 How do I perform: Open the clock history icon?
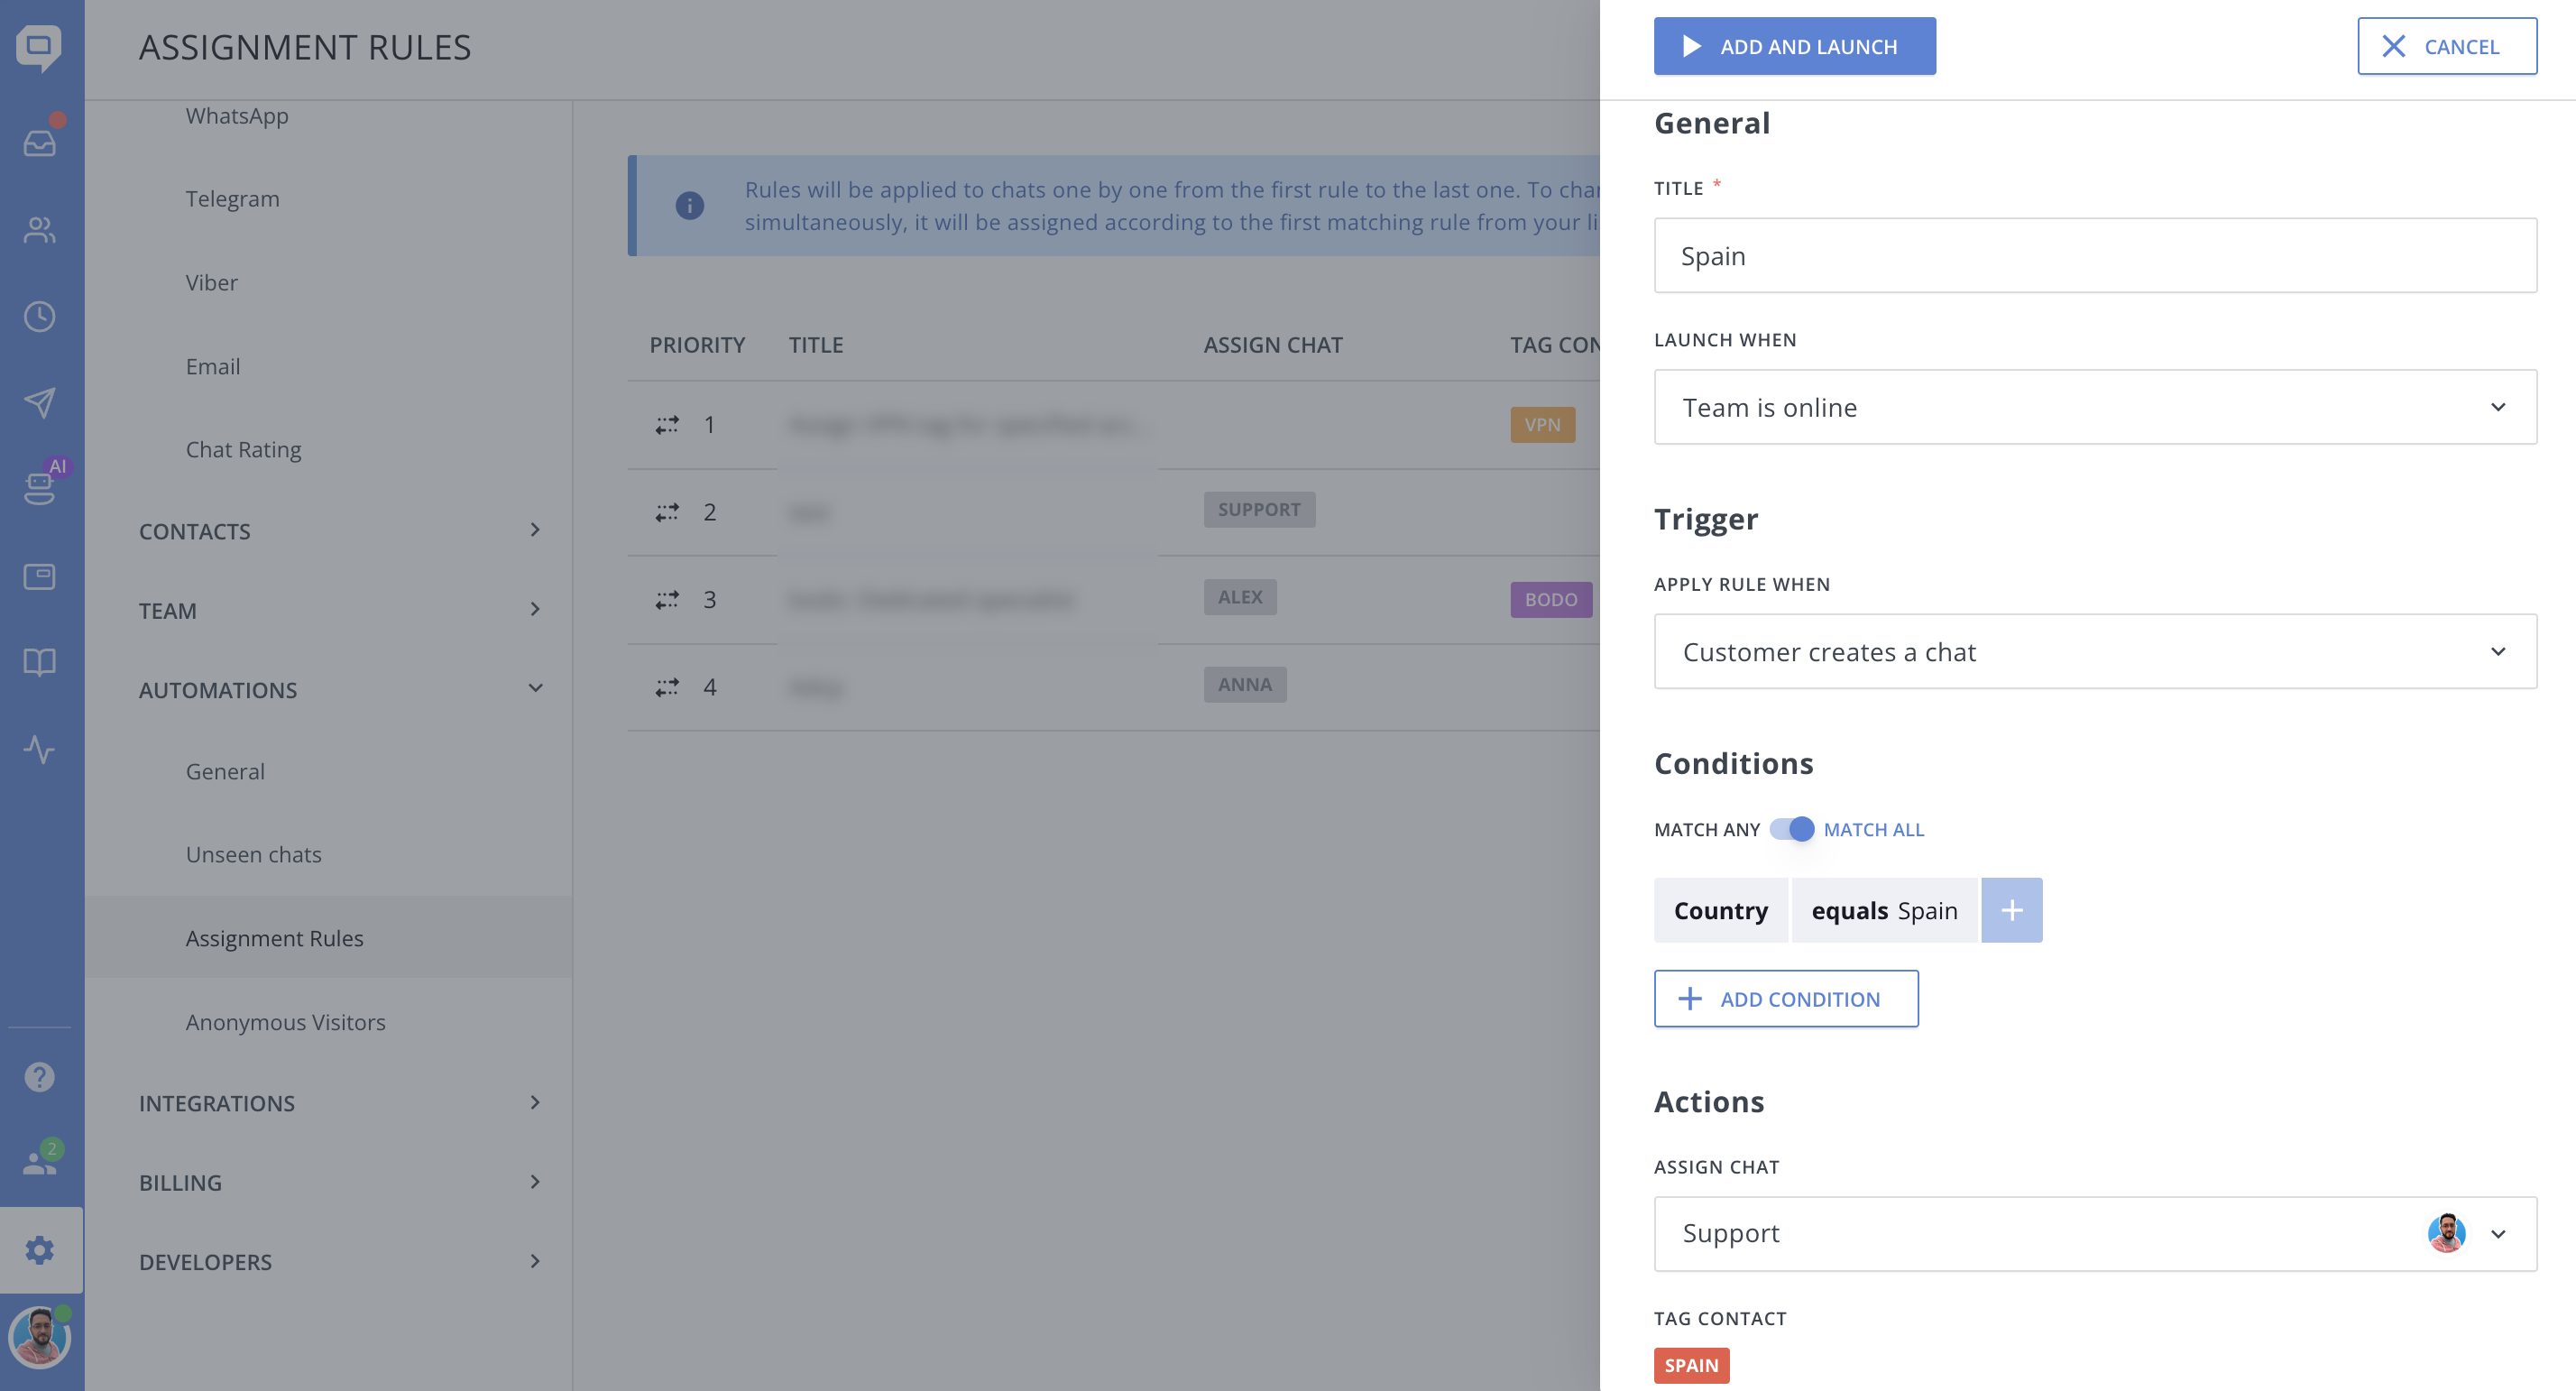(x=40, y=317)
